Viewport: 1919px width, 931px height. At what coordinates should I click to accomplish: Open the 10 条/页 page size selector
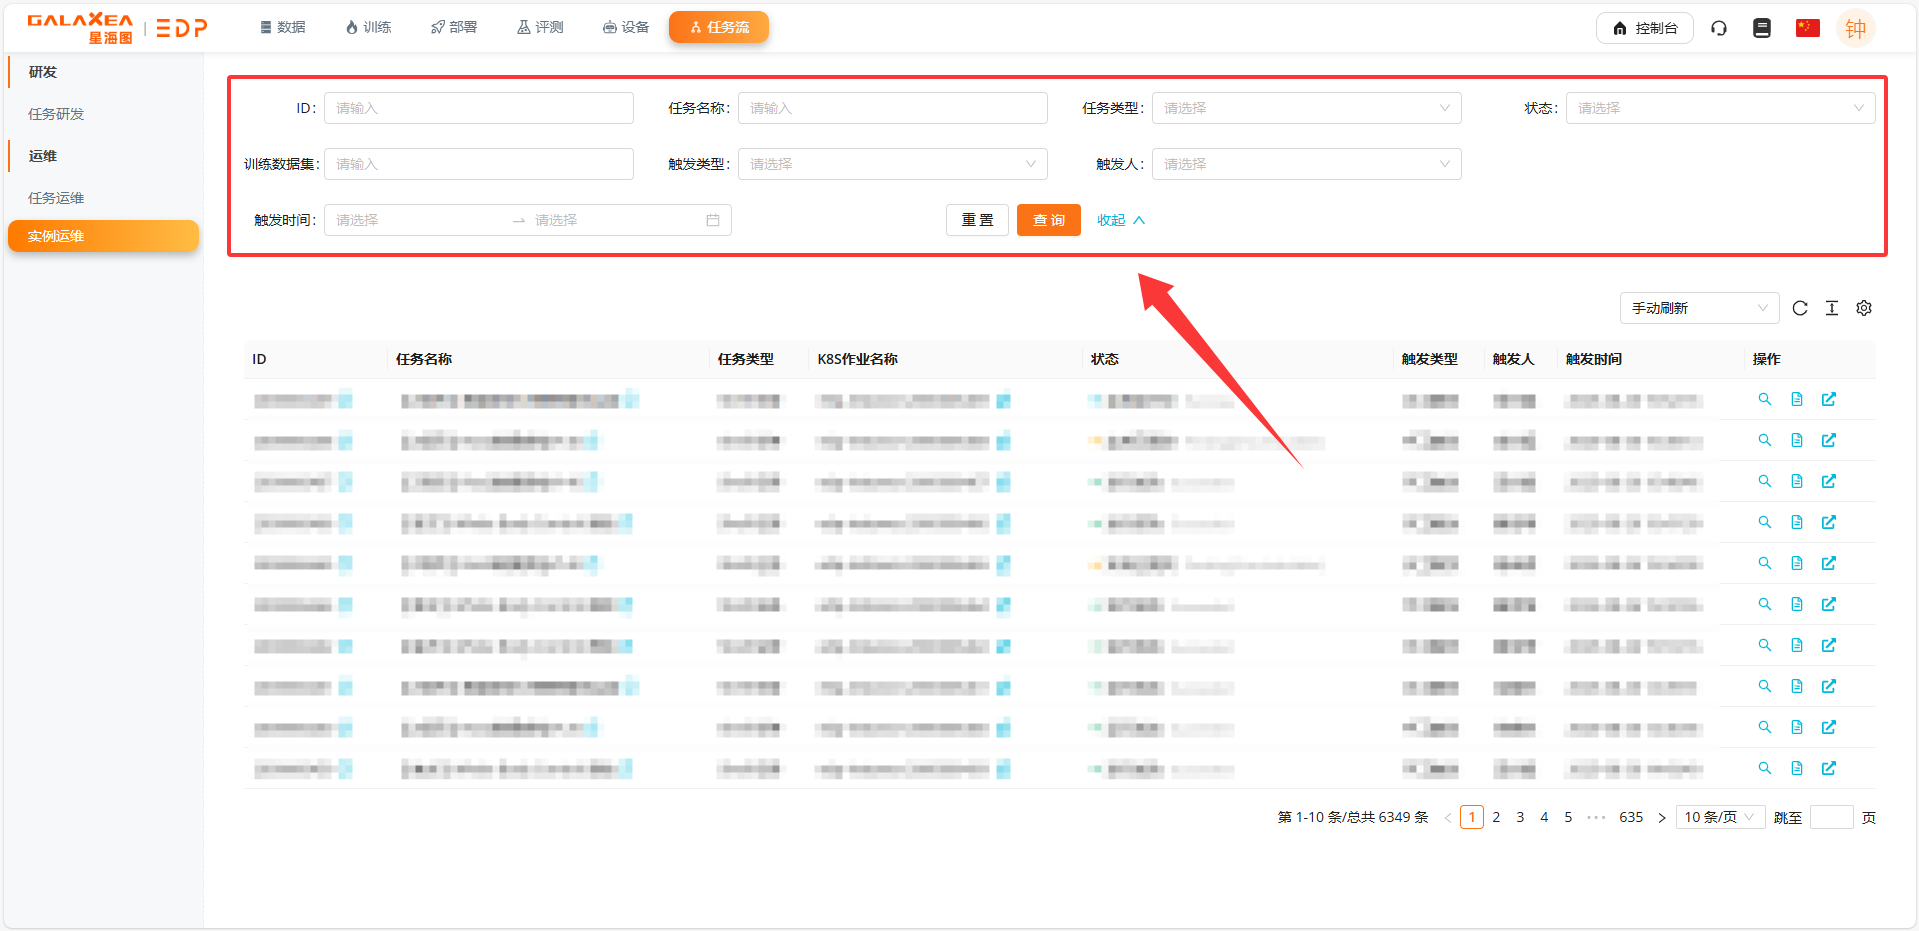1719,817
